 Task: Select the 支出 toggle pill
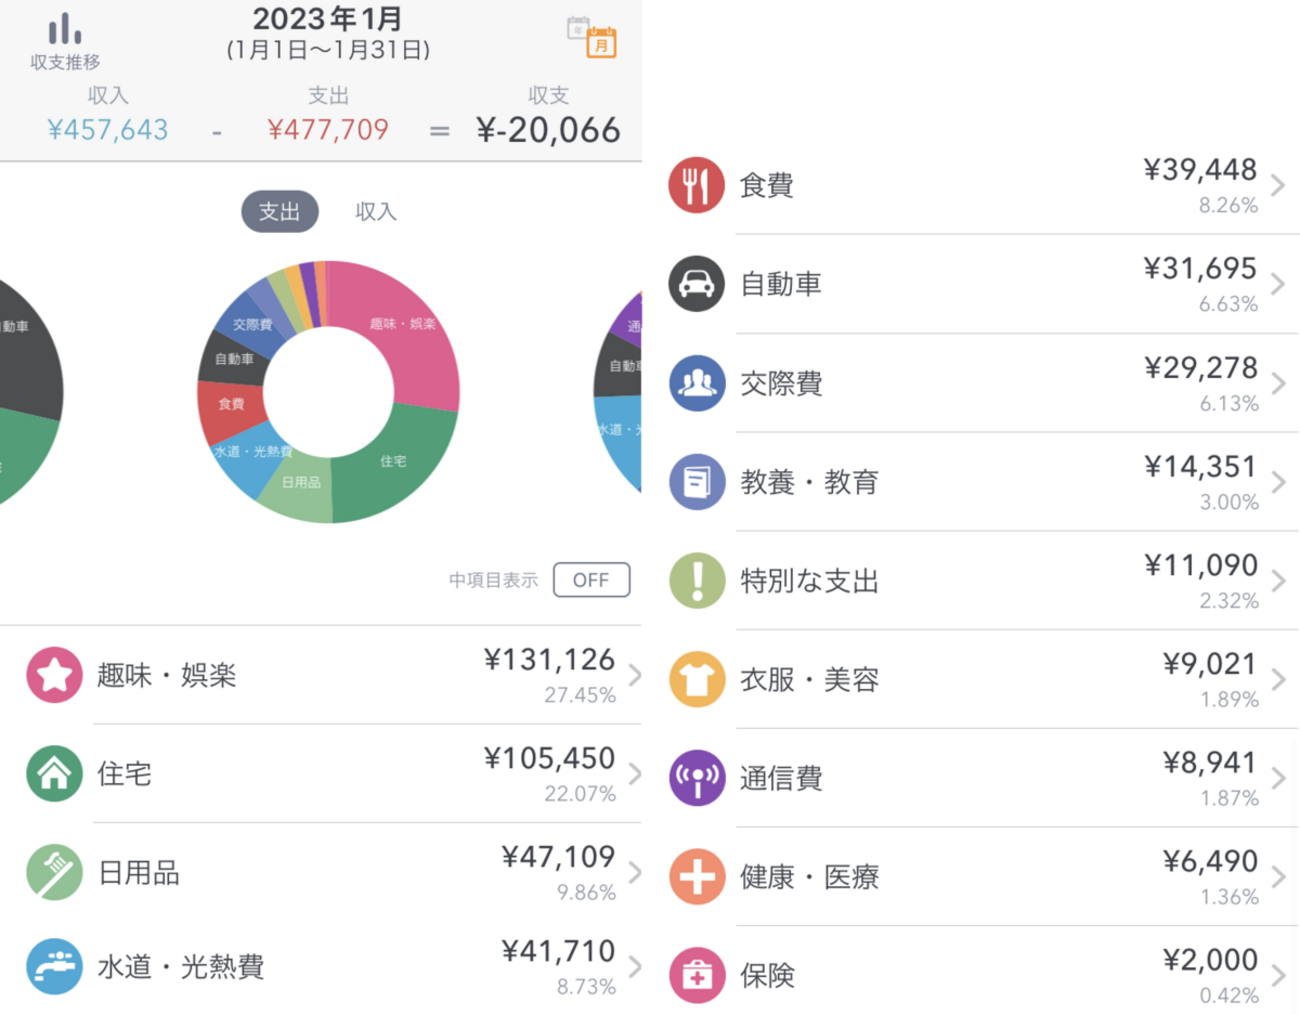coord(280,212)
